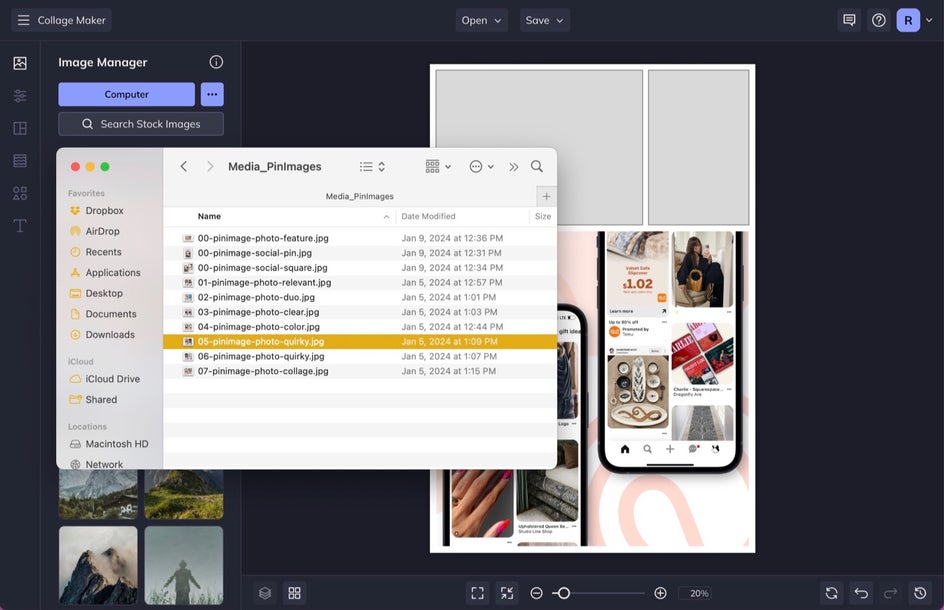The height and width of the screenshot is (610, 944).
Task: Click the Computer upload button
Action: (126, 95)
